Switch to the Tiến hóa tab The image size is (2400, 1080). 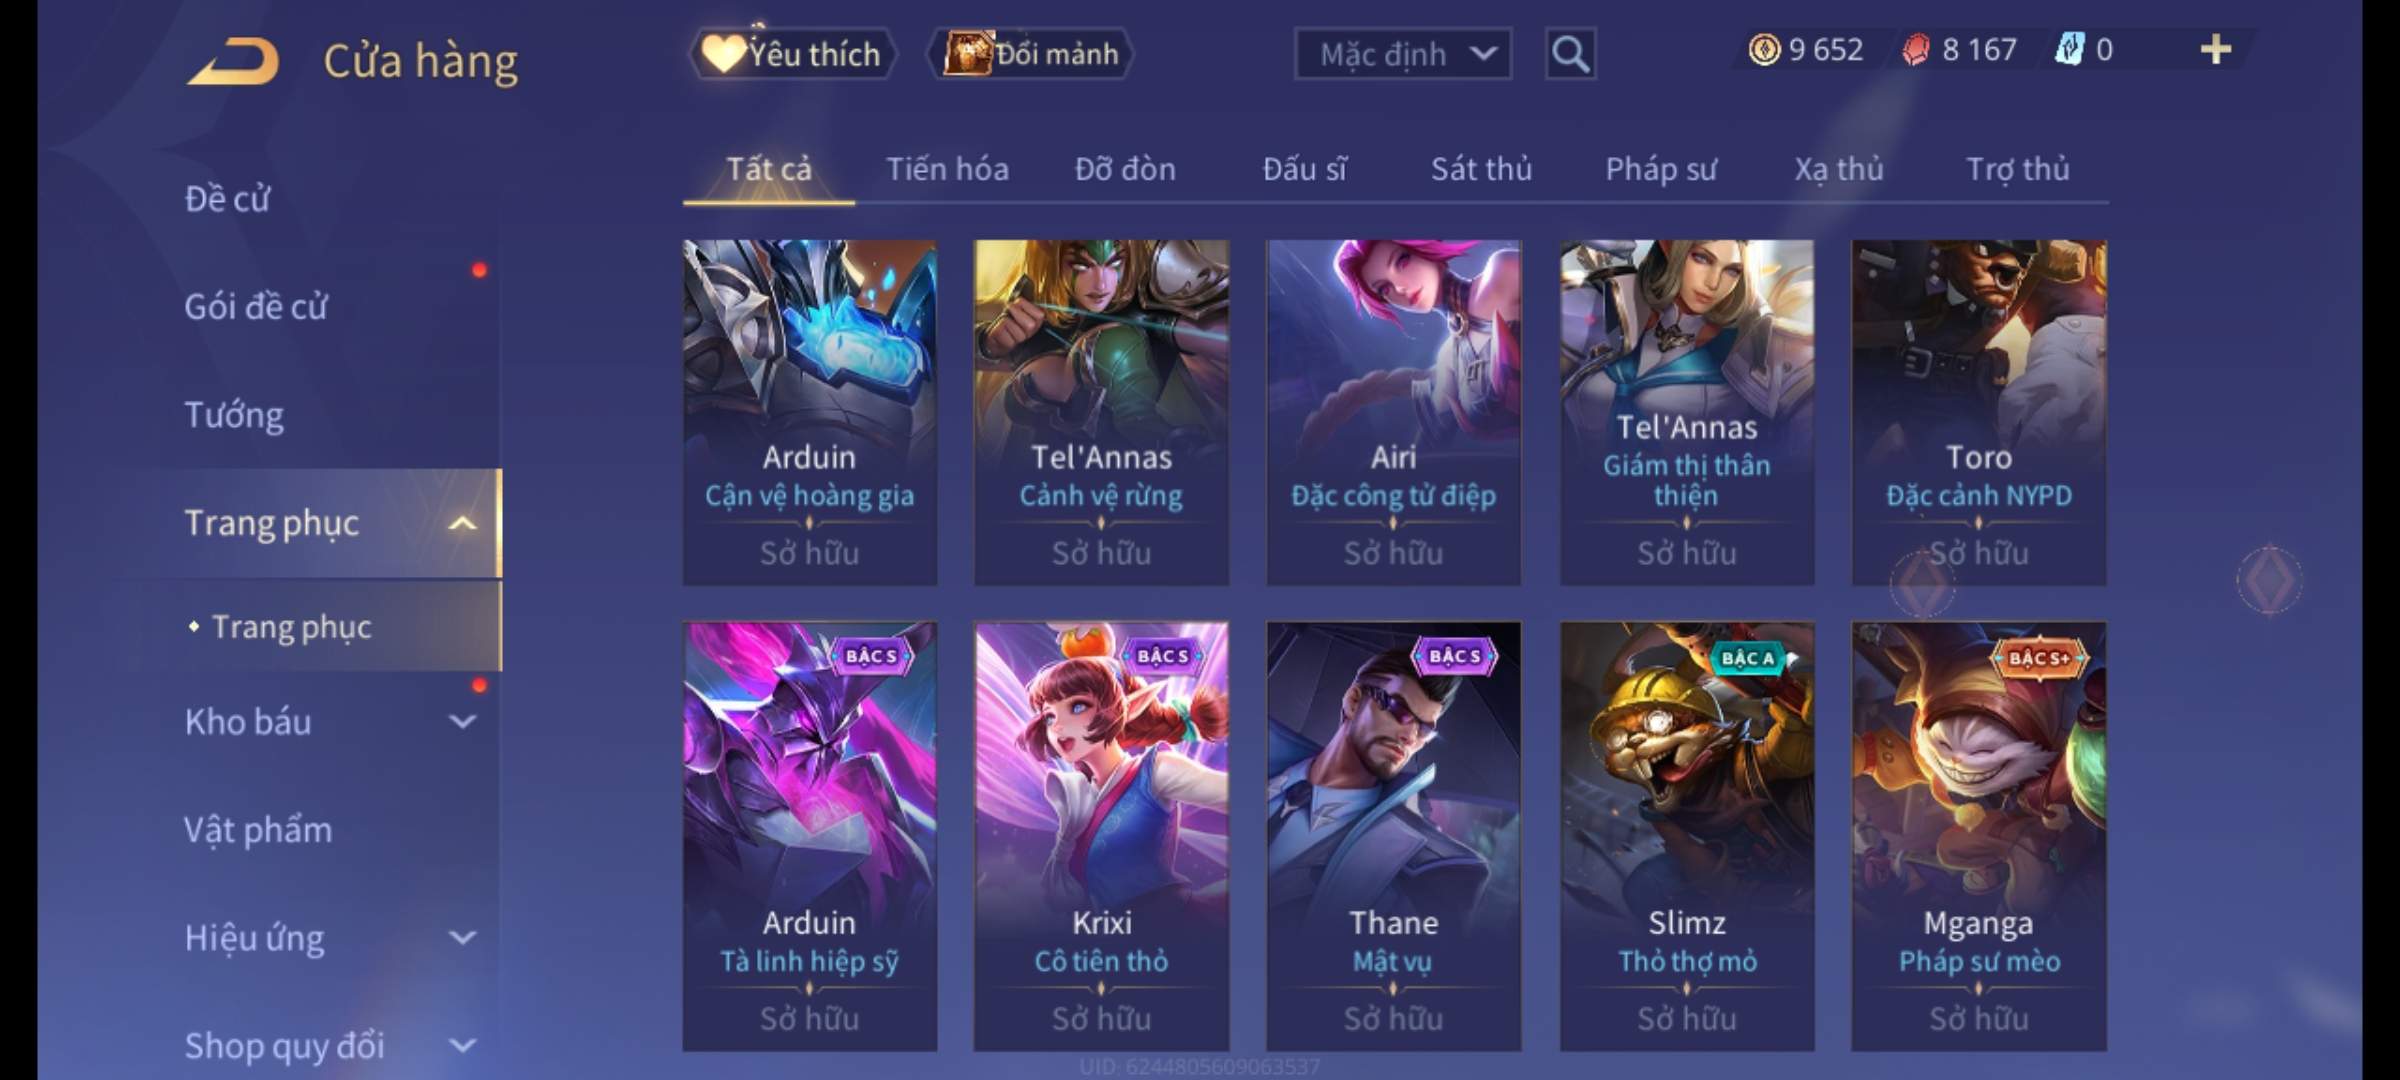[947, 169]
